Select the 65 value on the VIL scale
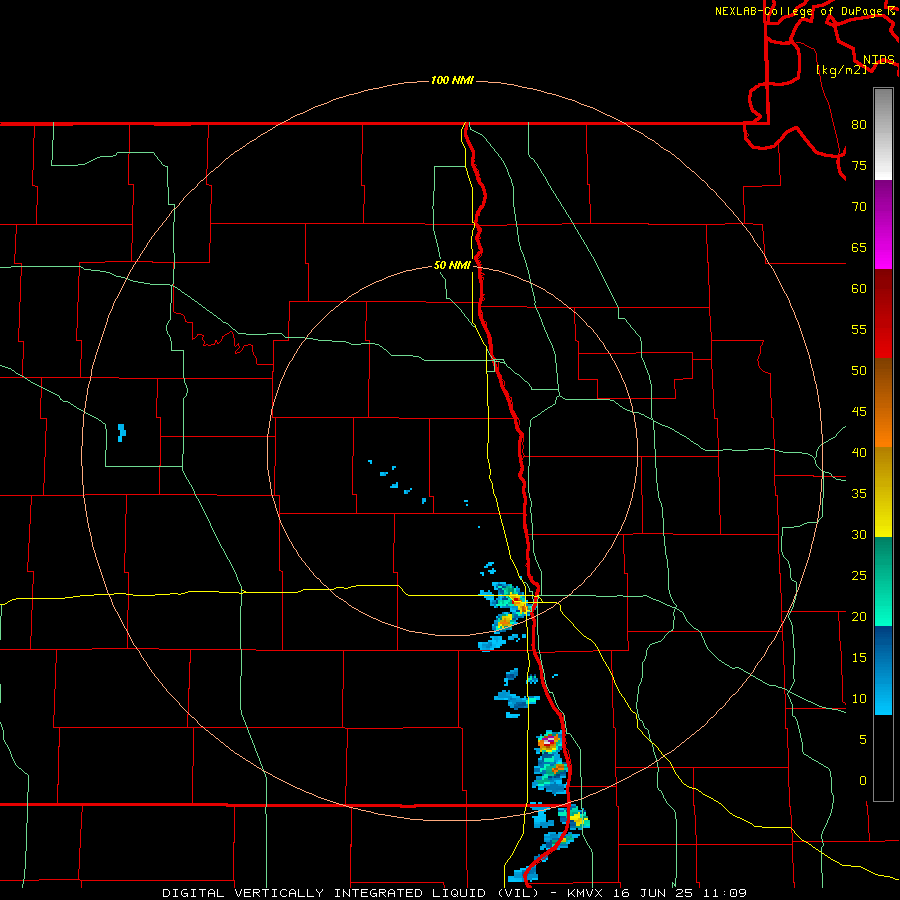The height and width of the screenshot is (900, 900). click(859, 248)
